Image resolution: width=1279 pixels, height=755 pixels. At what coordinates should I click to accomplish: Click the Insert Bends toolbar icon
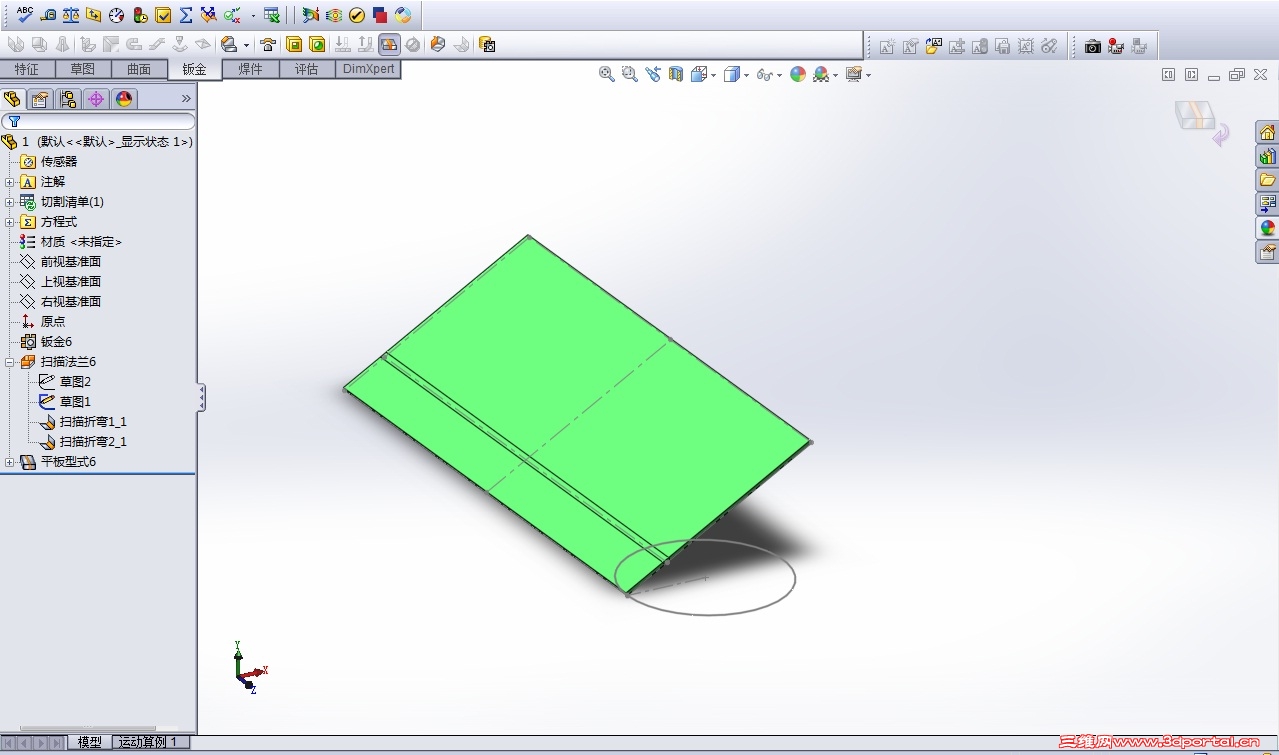[461, 44]
